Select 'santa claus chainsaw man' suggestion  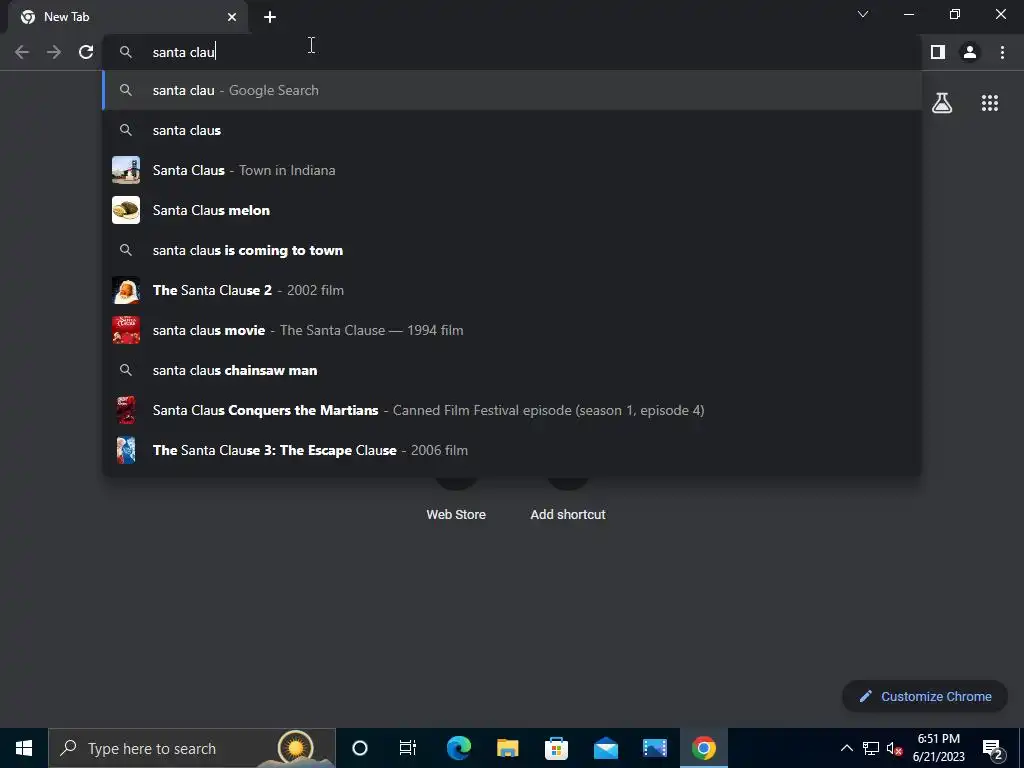tap(513, 370)
